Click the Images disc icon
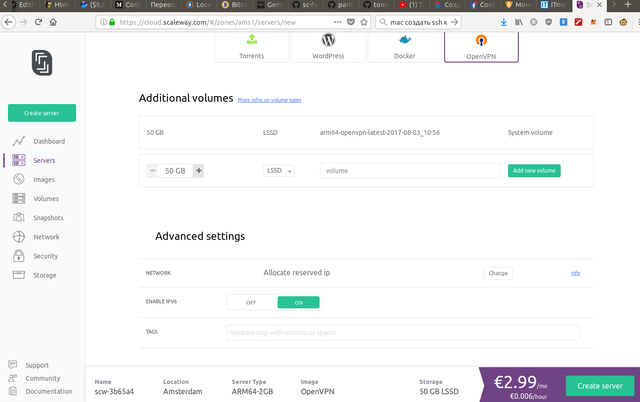The width and height of the screenshot is (640, 402). pyautogui.click(x=19, y=179)
